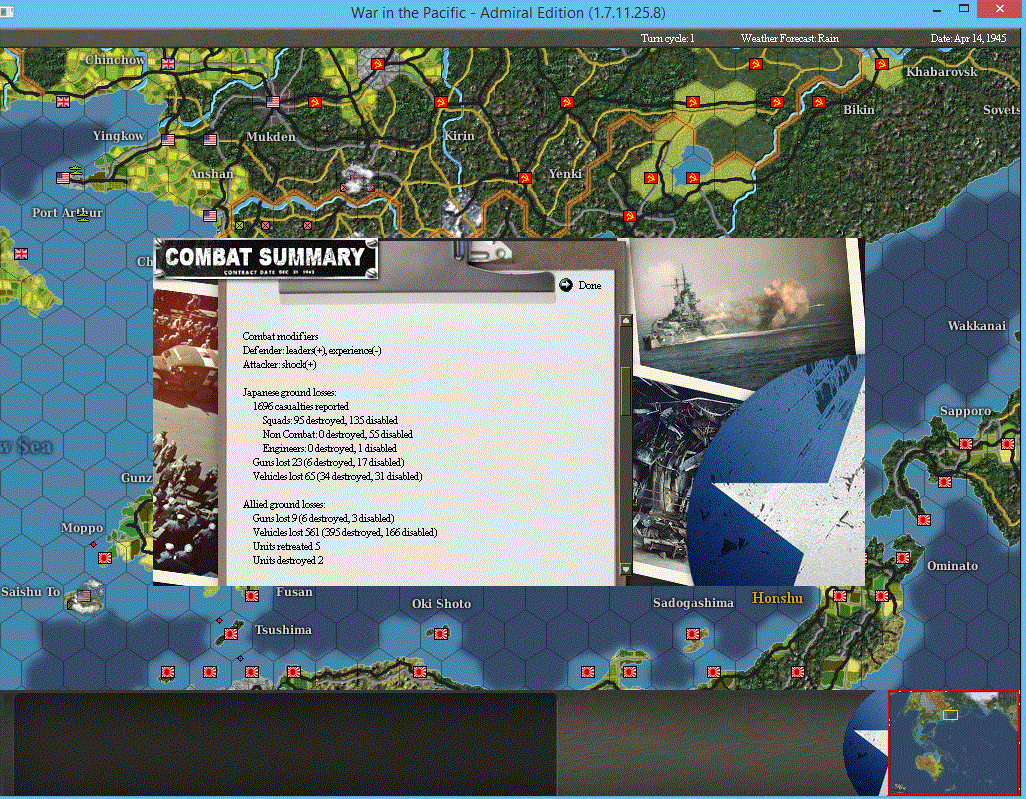This screenshot has width=1026, height=799.
Task: Click the 'Japanese ground losses:' heading
Action: (289, 393)
